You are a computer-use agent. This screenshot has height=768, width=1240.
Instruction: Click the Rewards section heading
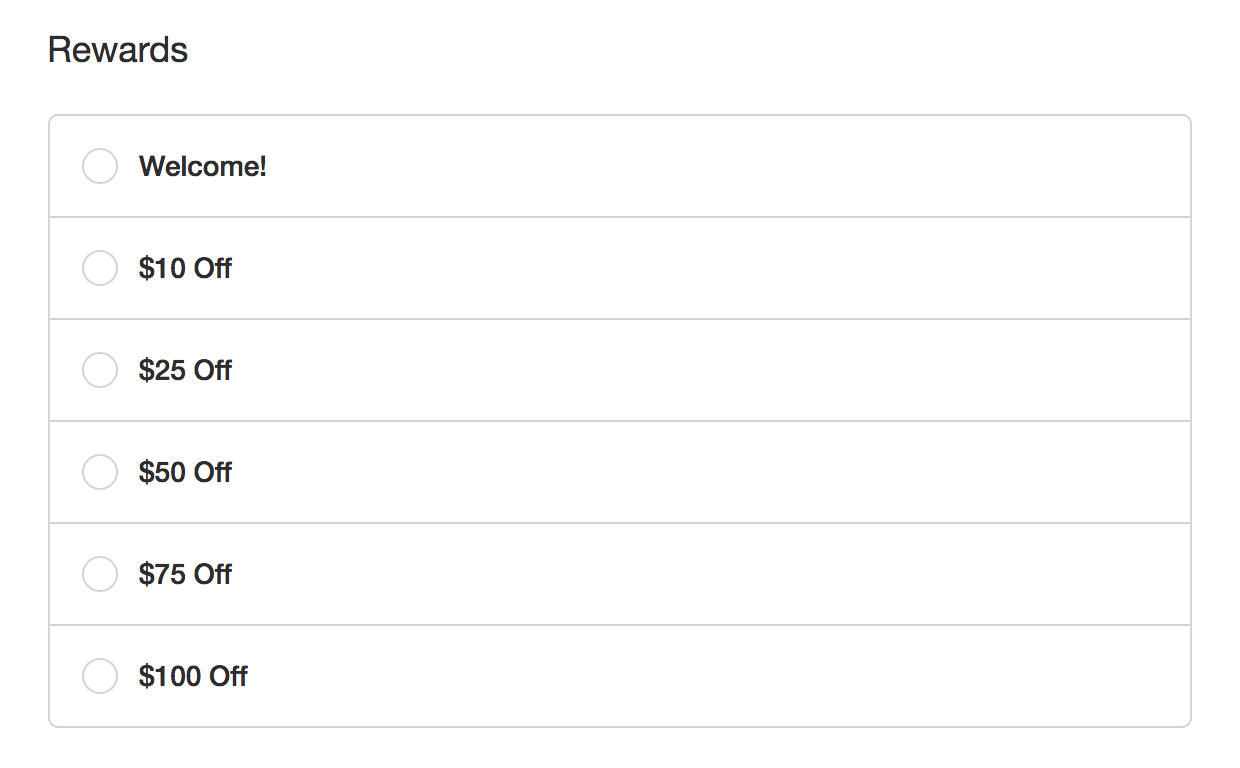pos(118,50)
